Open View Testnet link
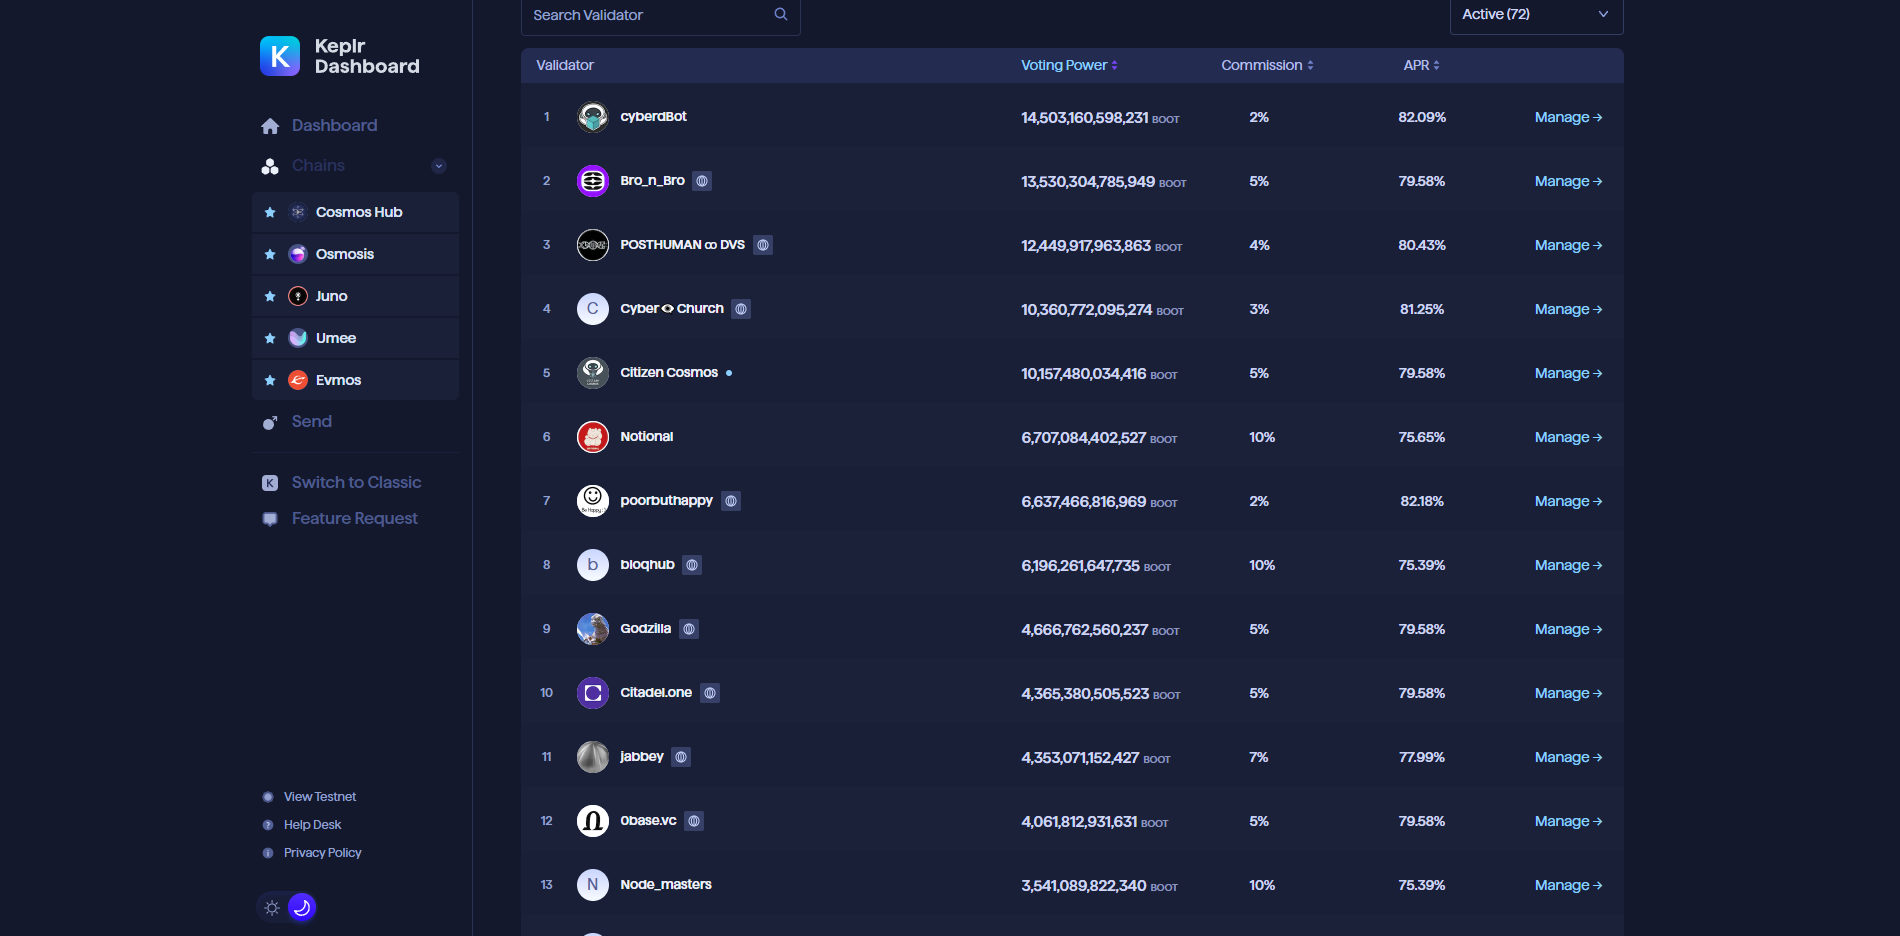This screenshot has width=1900, height=936. [x=319, y=797]
